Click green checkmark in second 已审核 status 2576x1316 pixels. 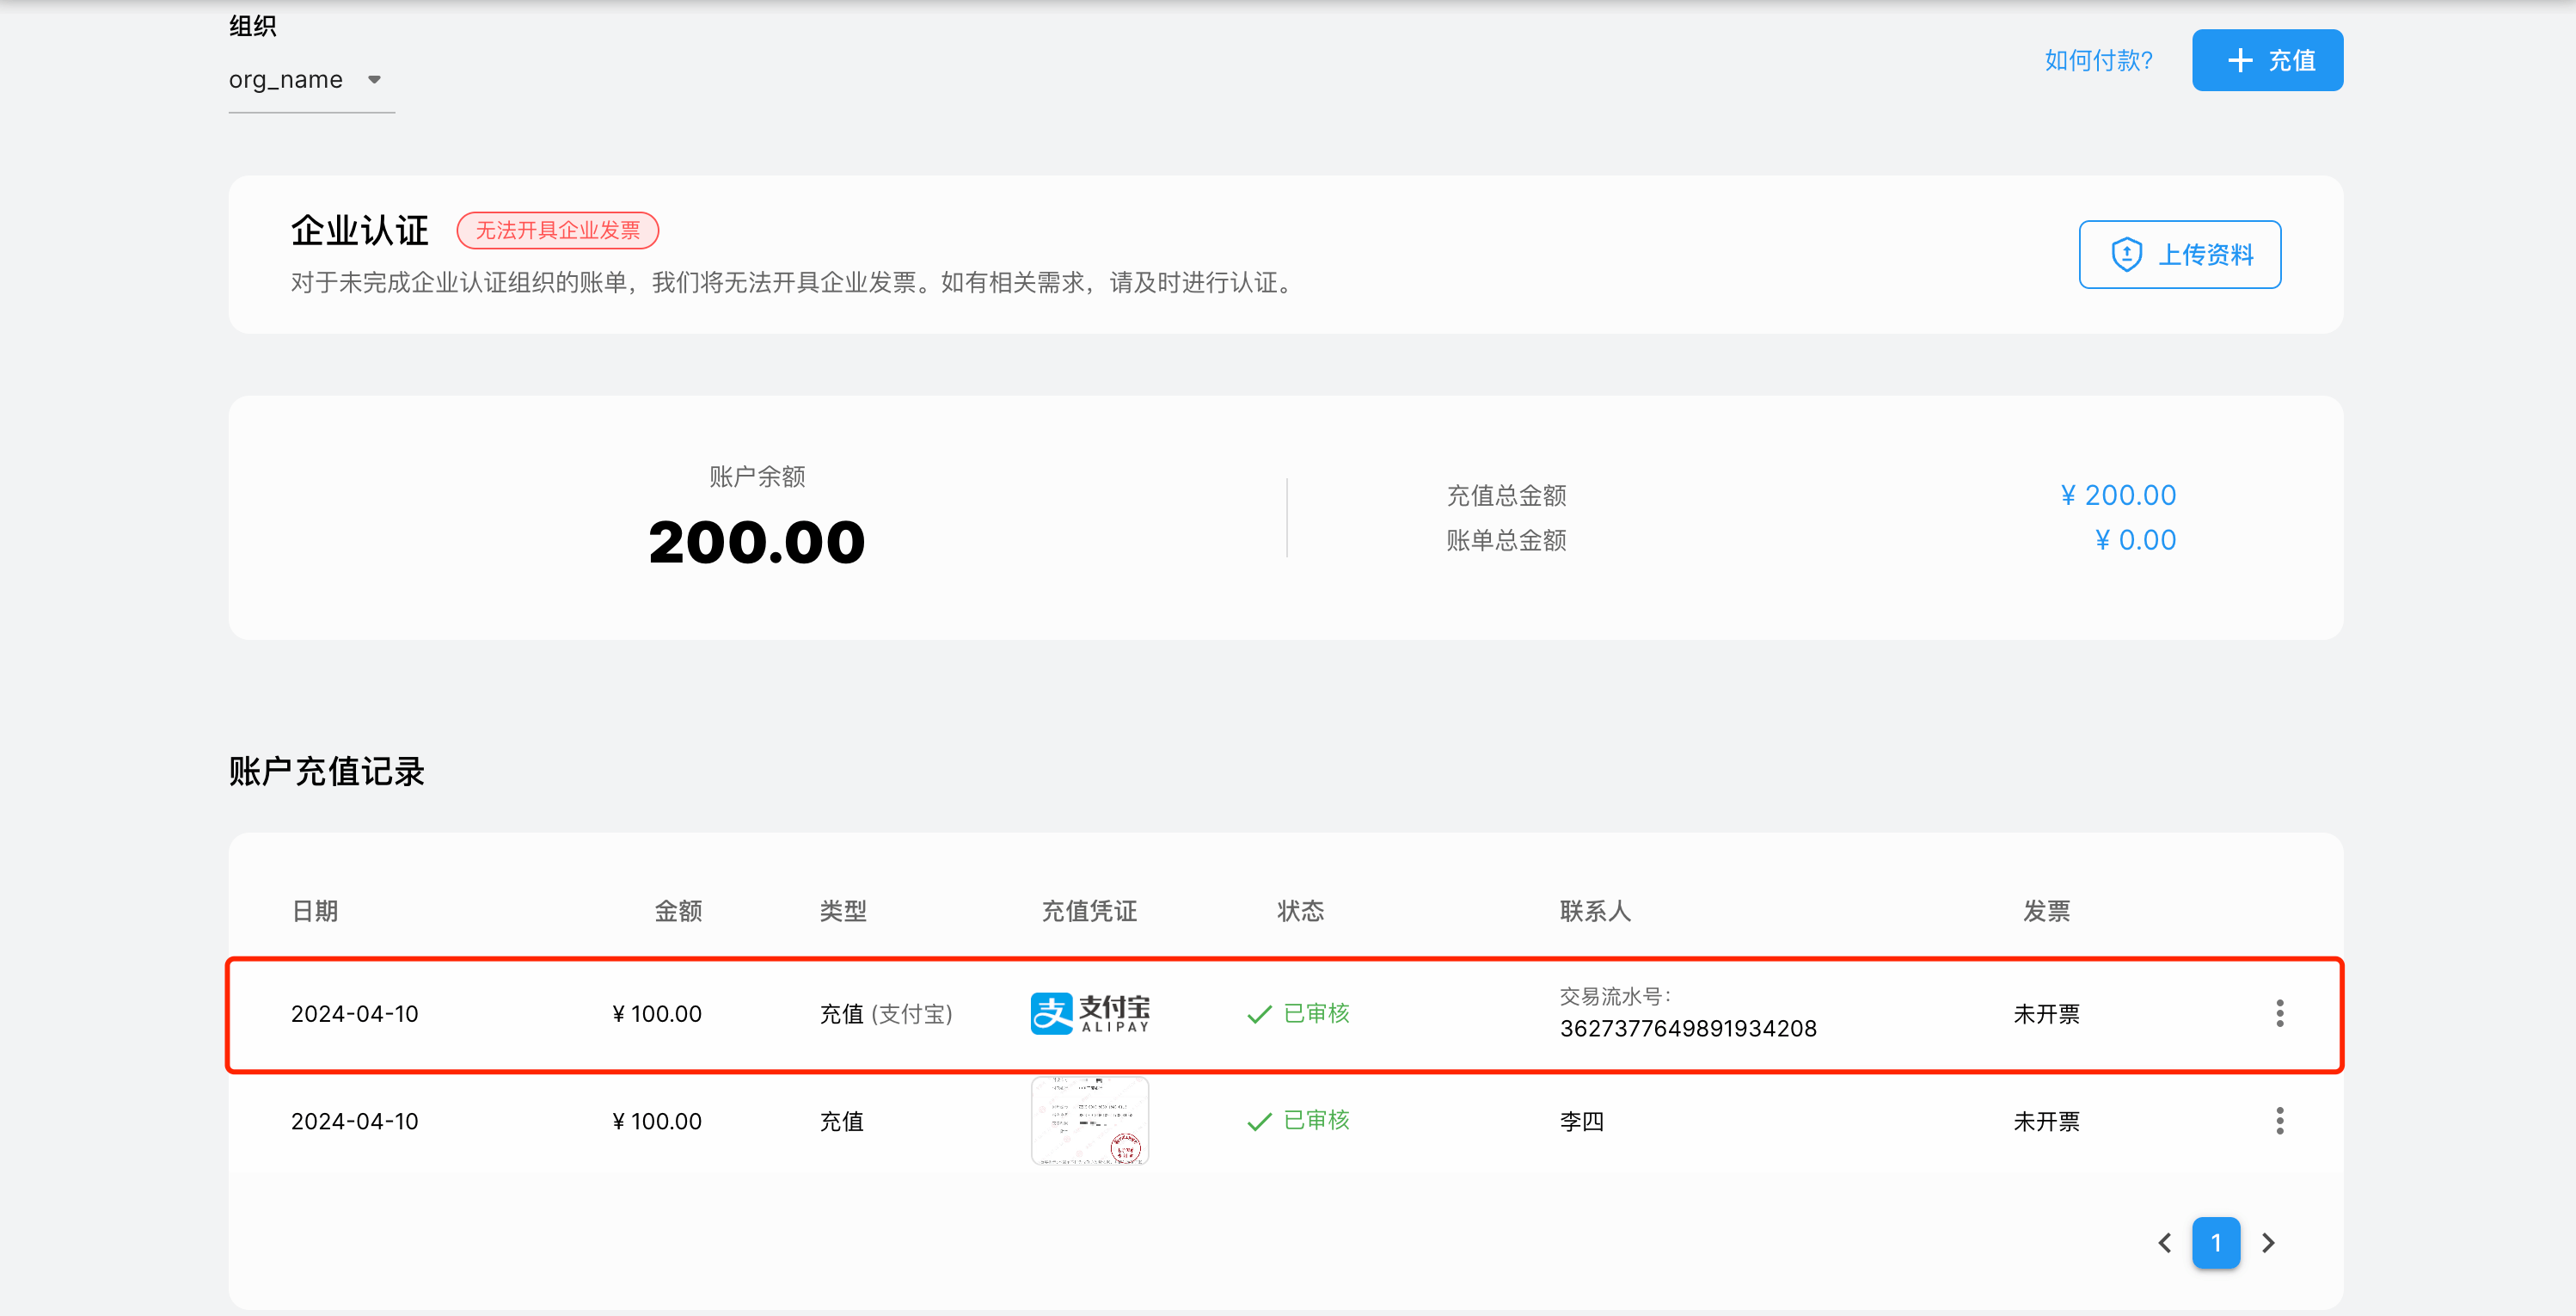pyautogui.click(x=1259, y=1121)
